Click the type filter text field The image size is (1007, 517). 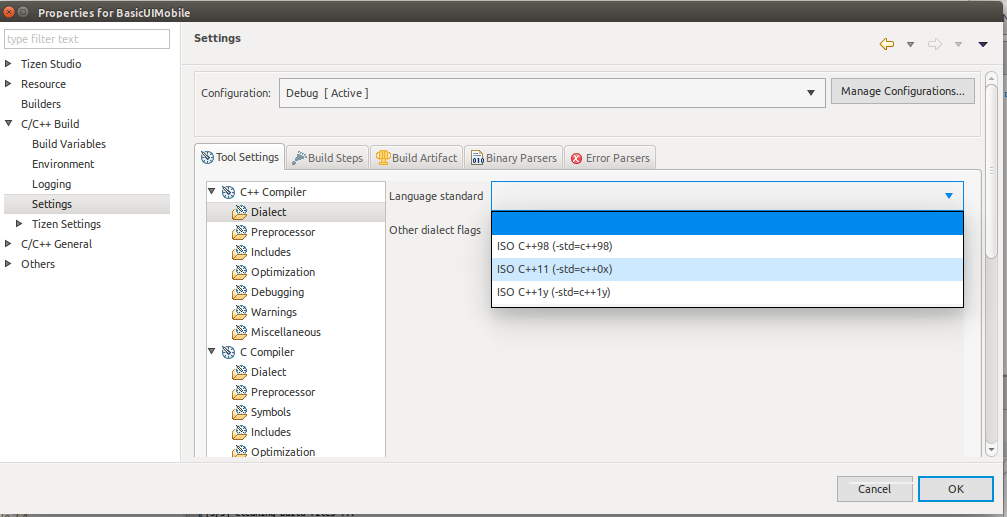[87, 39]
